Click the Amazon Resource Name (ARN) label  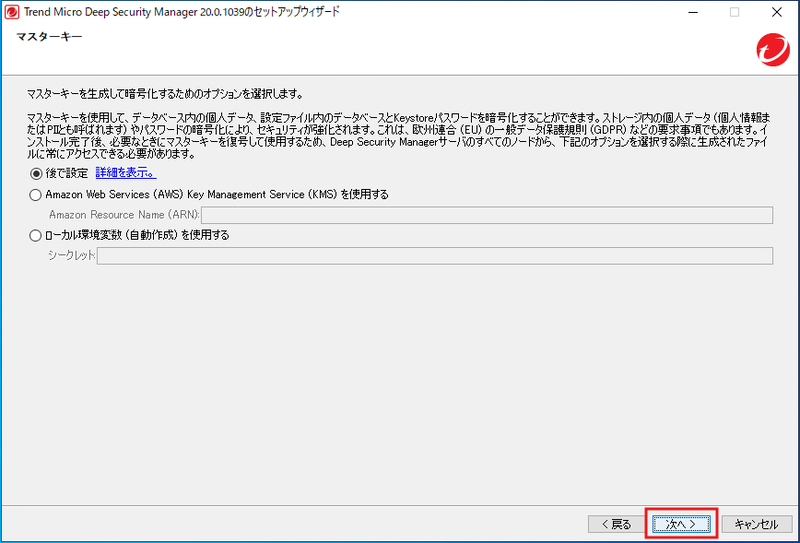point(124,215)
